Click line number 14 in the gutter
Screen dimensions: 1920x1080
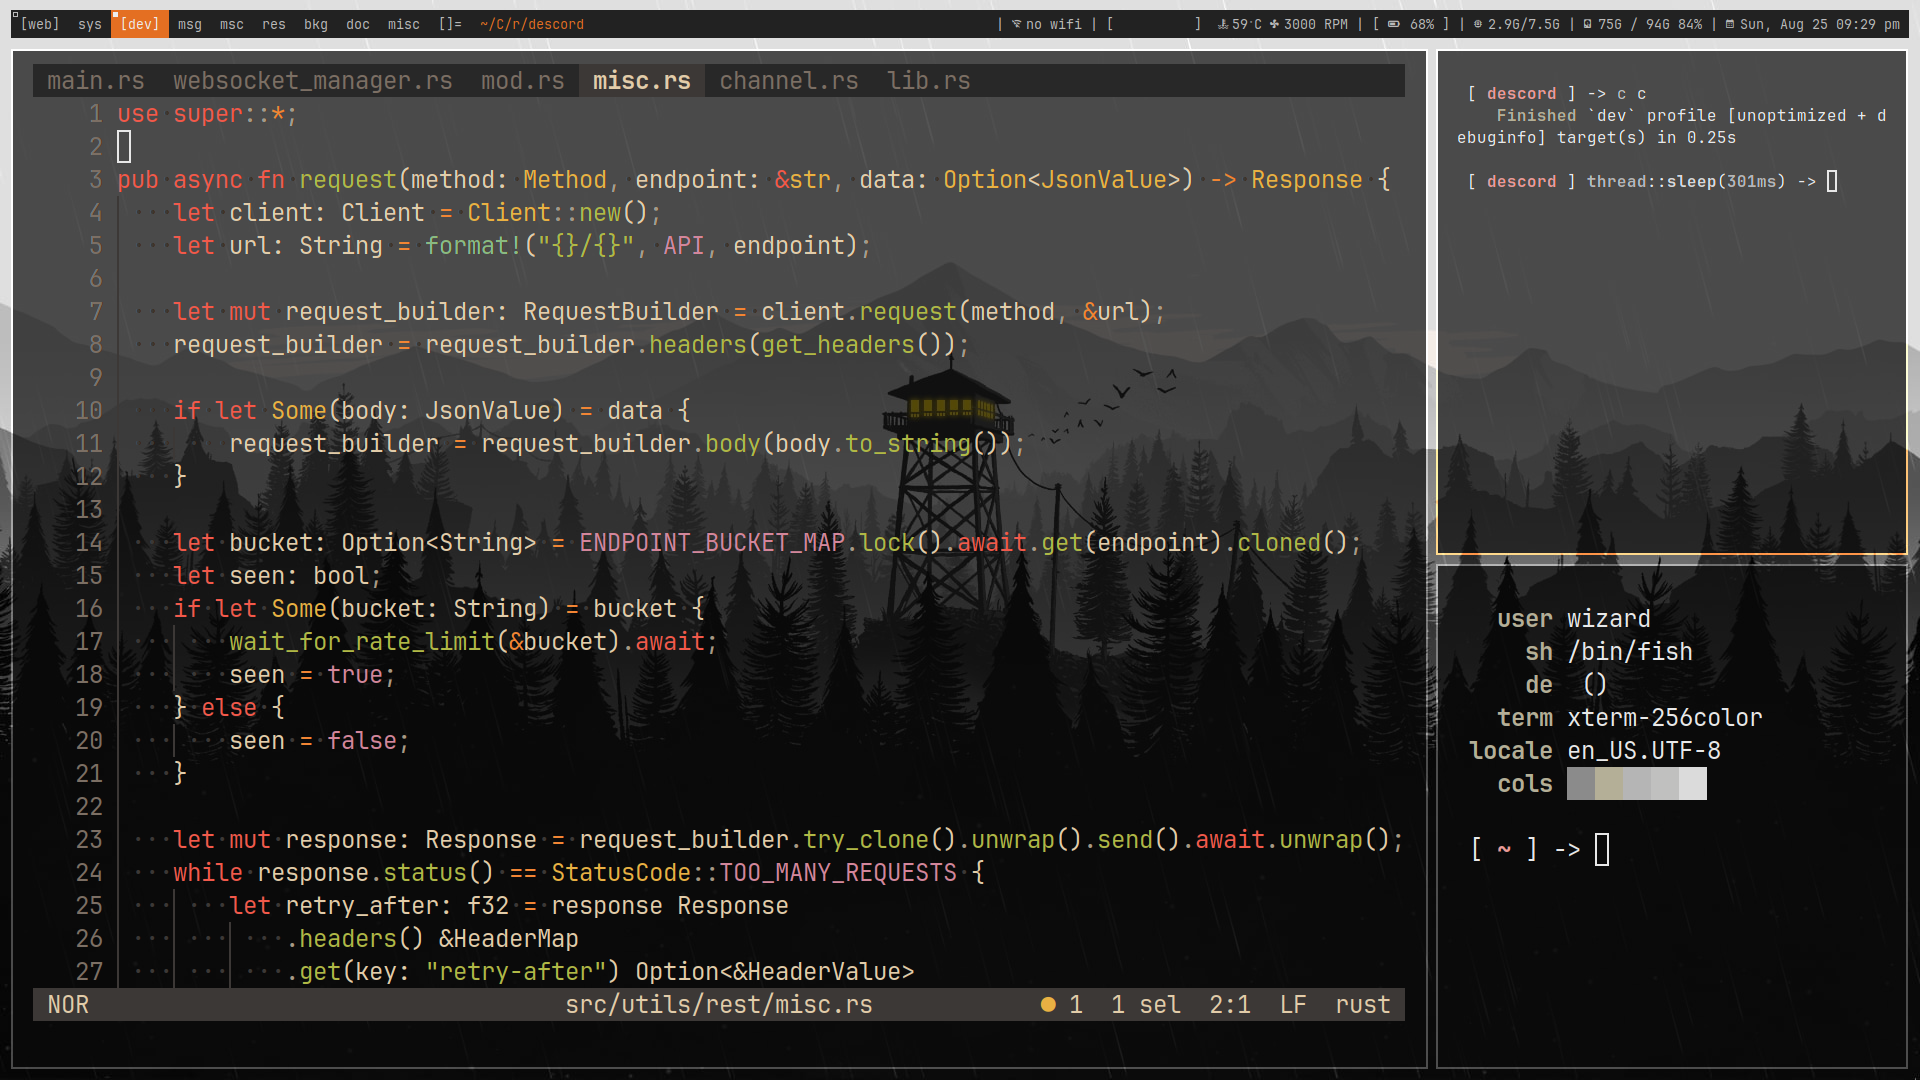coord(89,543)
